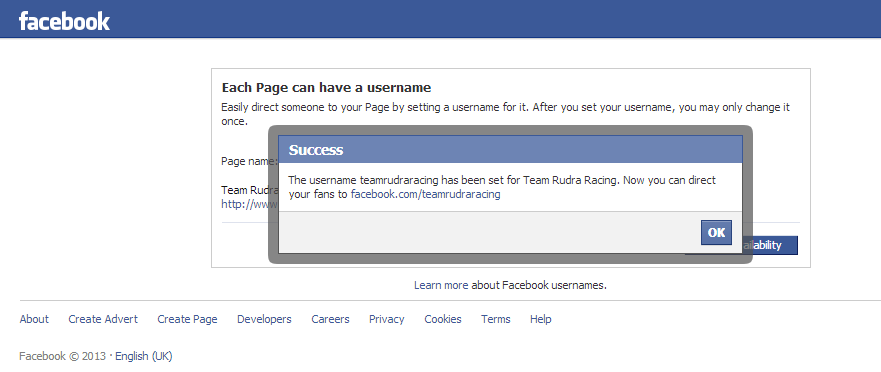This screenshot has height=372, width=881.
Task: Open the Careers link
Action: (330, 319)
